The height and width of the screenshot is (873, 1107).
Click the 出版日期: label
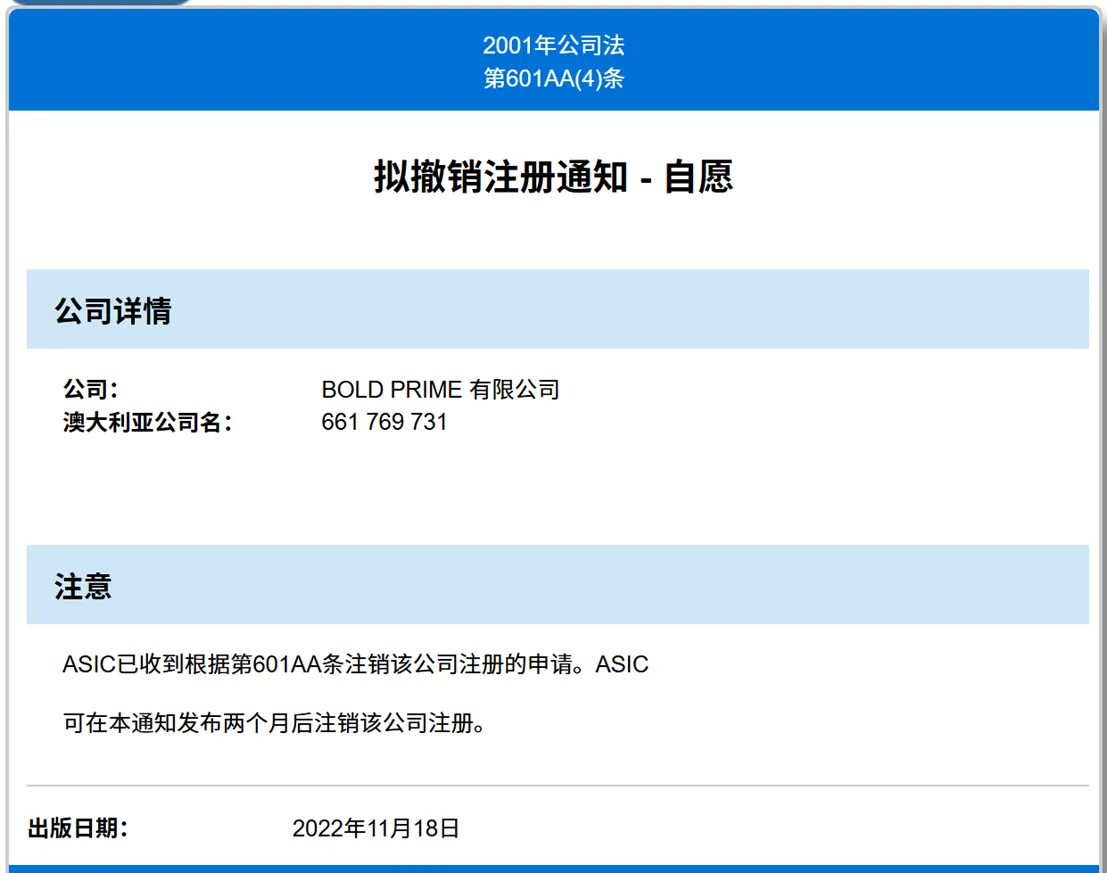click(78, 828)
